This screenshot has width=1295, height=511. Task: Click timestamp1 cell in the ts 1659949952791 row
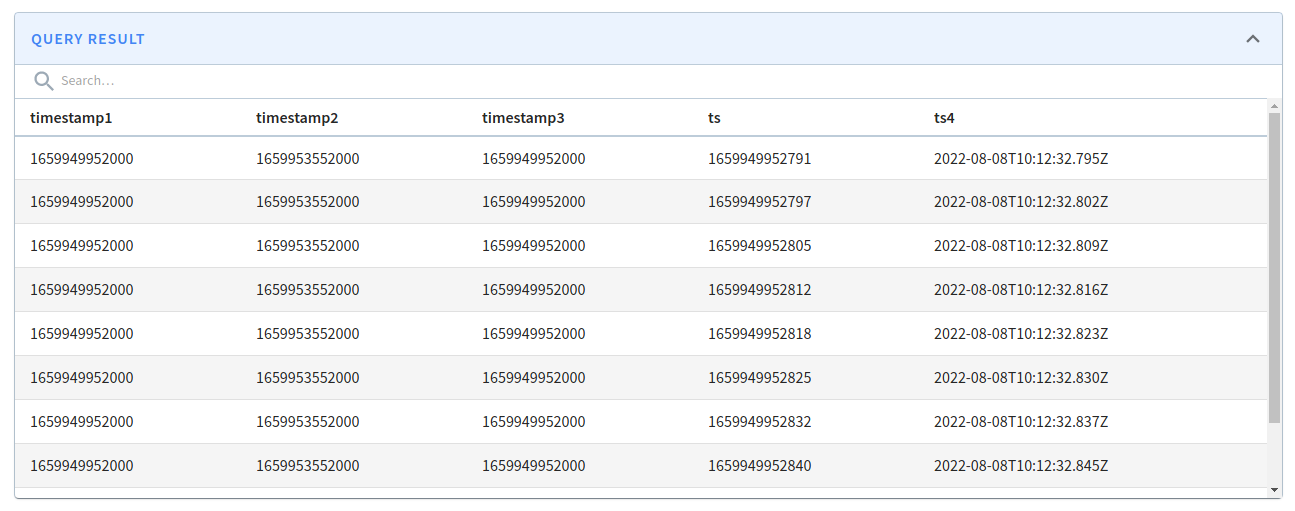[81, 158]
